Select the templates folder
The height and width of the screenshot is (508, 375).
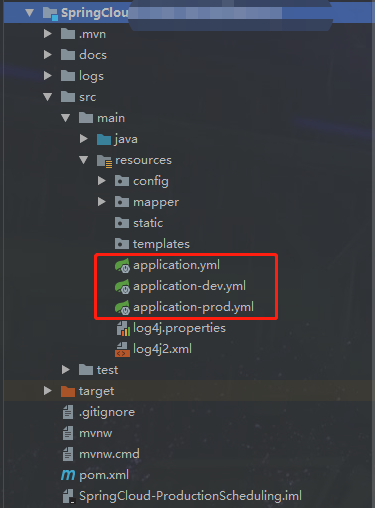(x=152, y=244)
